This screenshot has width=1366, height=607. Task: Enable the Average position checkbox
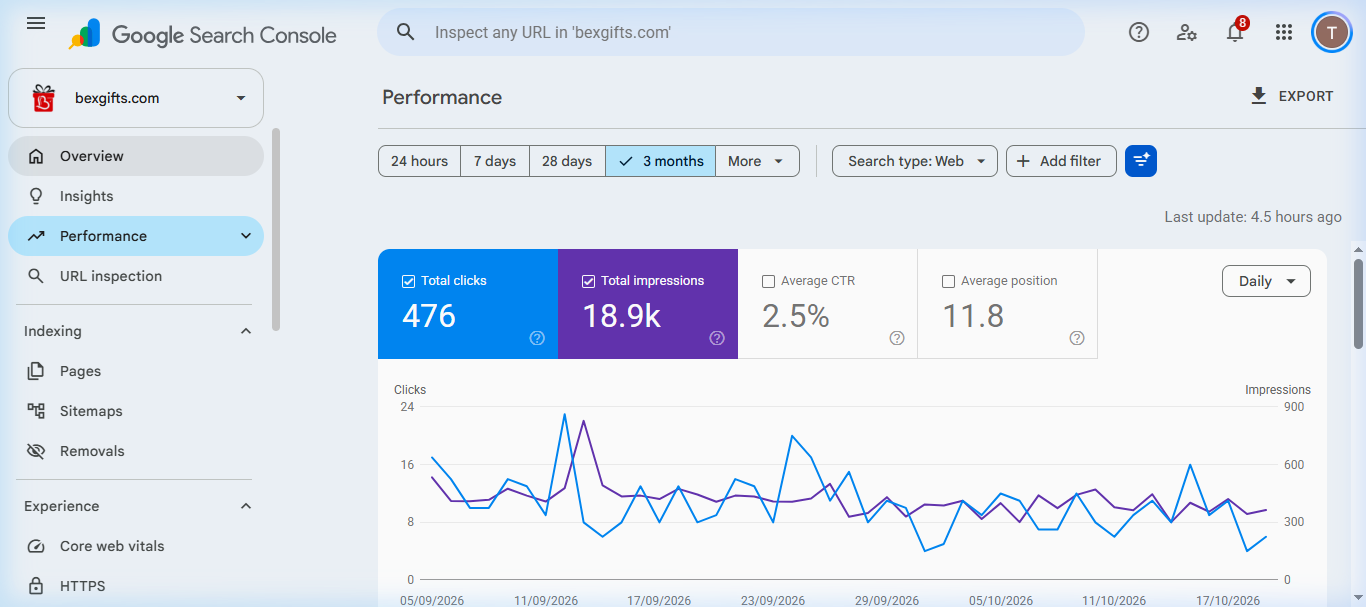coord(948,281)
